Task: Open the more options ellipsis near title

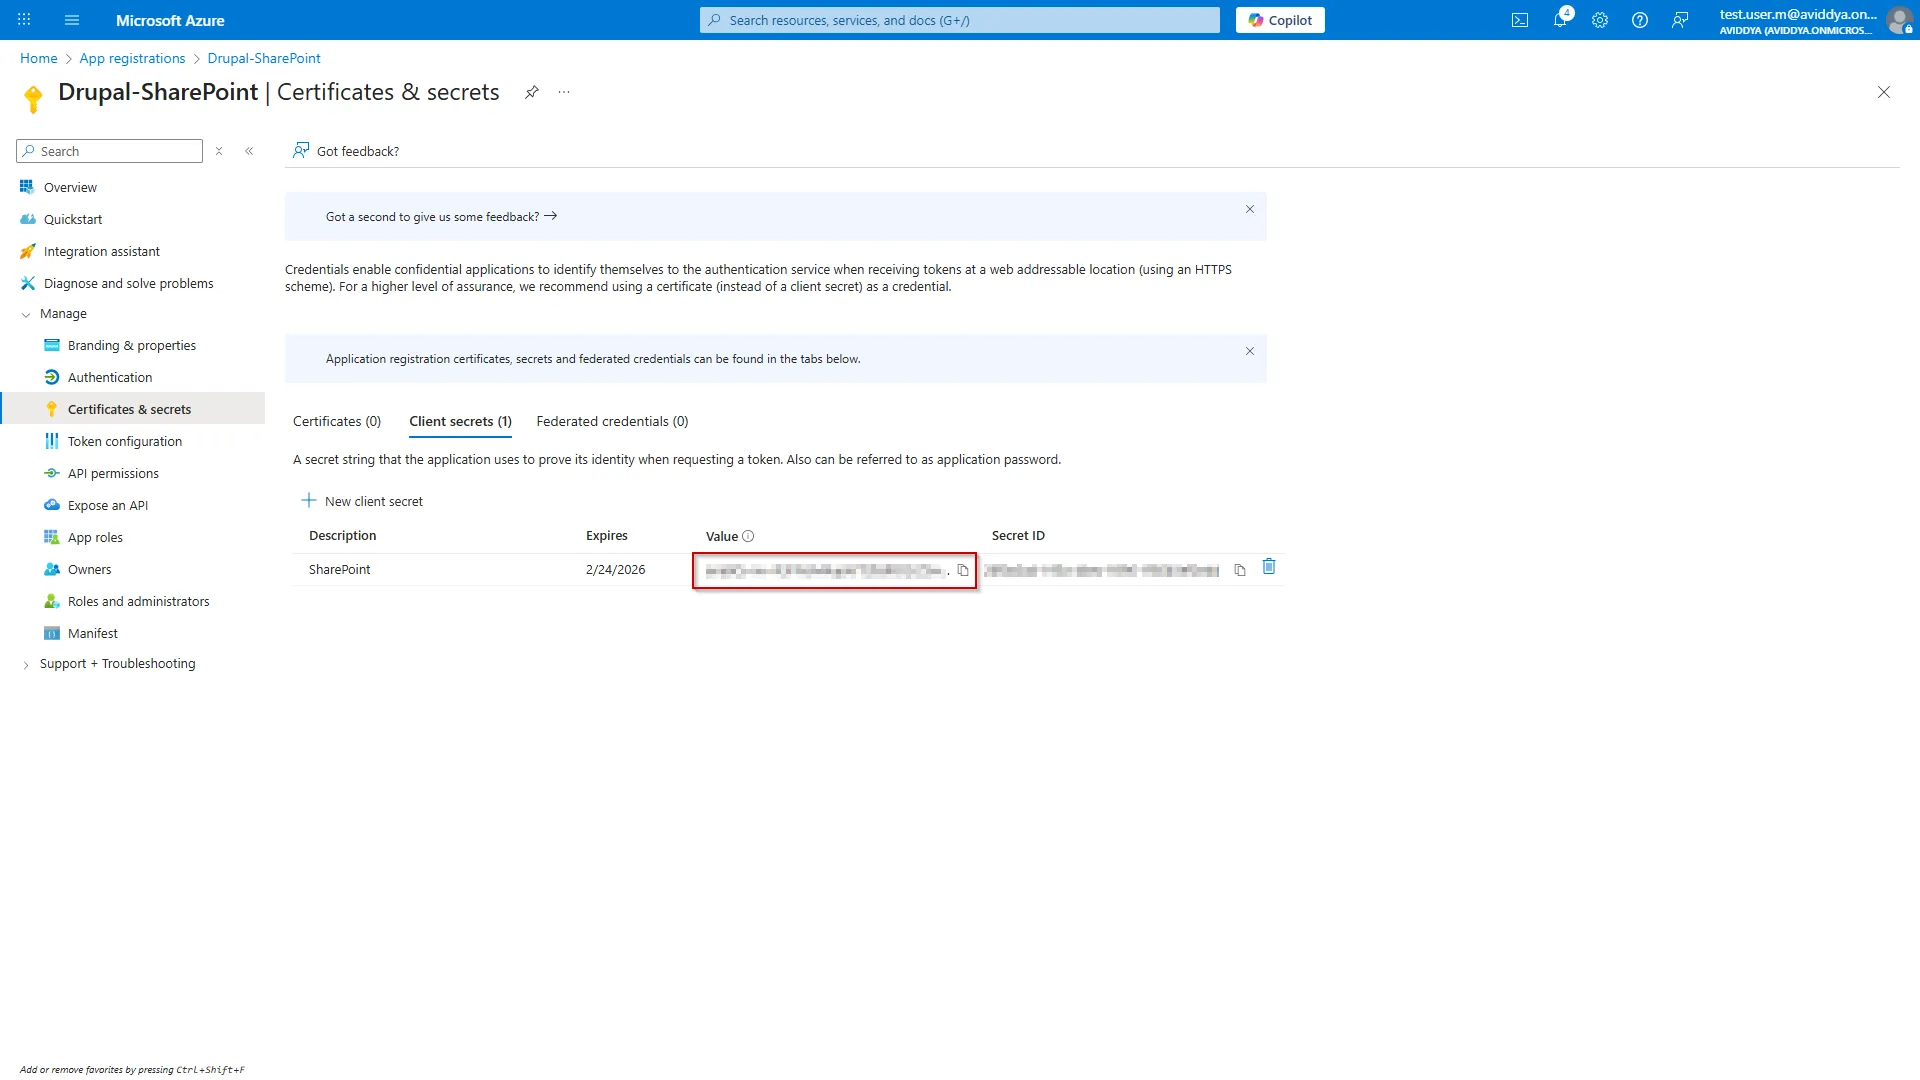Action: coord(564,92)
